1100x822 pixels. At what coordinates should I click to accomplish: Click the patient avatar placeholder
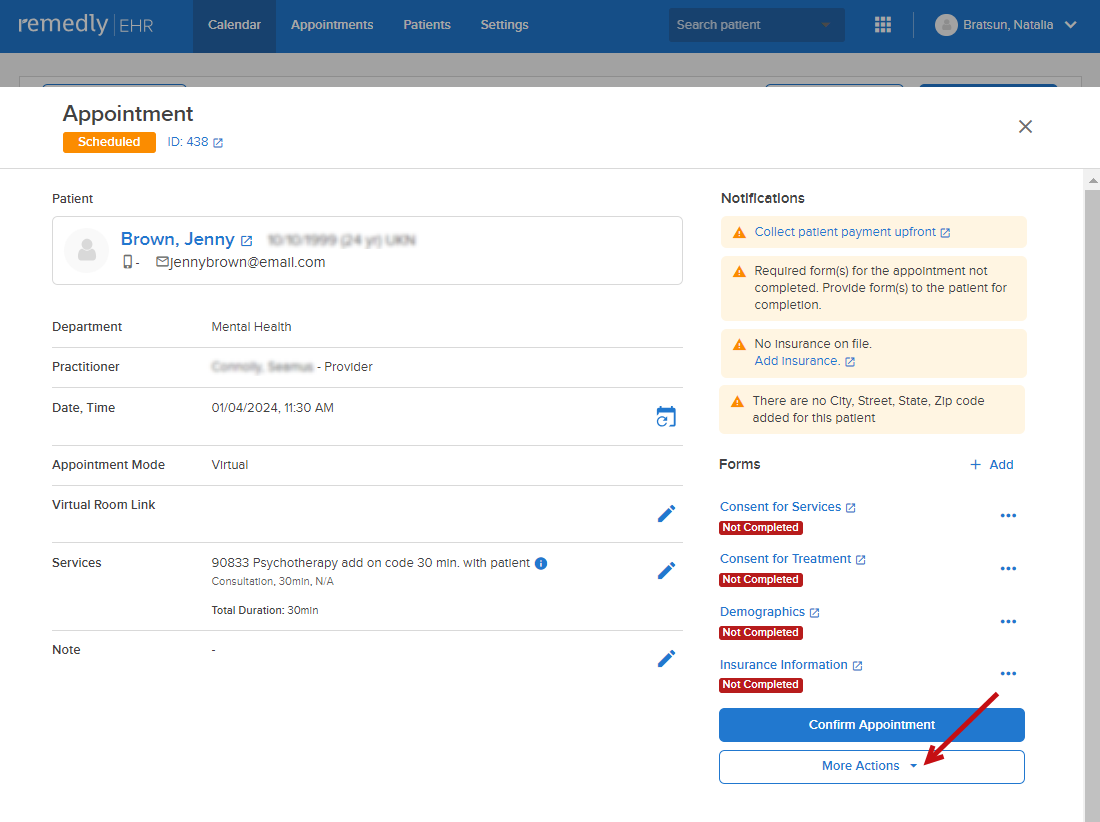click(86, 250)
